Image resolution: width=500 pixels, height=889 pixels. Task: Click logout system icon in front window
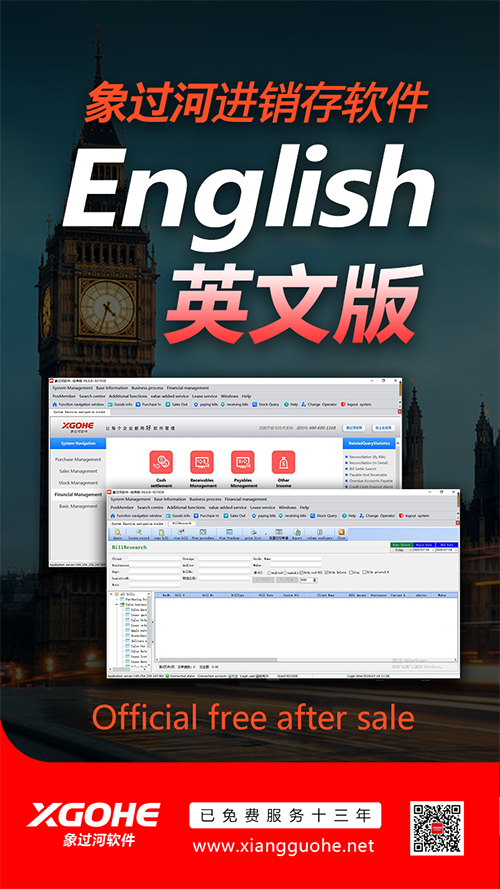[401, 515]
